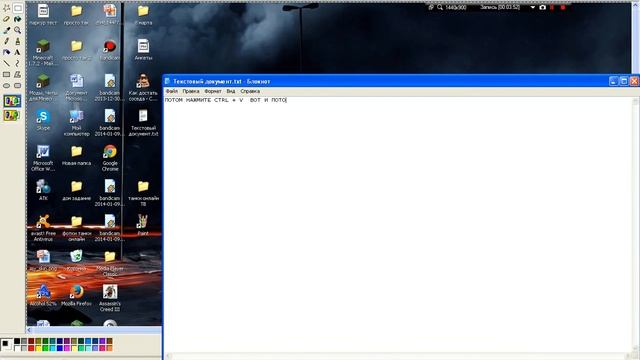Select the Free-Form Select tool in Paint
640x360 pixels.
coord(7,8)
